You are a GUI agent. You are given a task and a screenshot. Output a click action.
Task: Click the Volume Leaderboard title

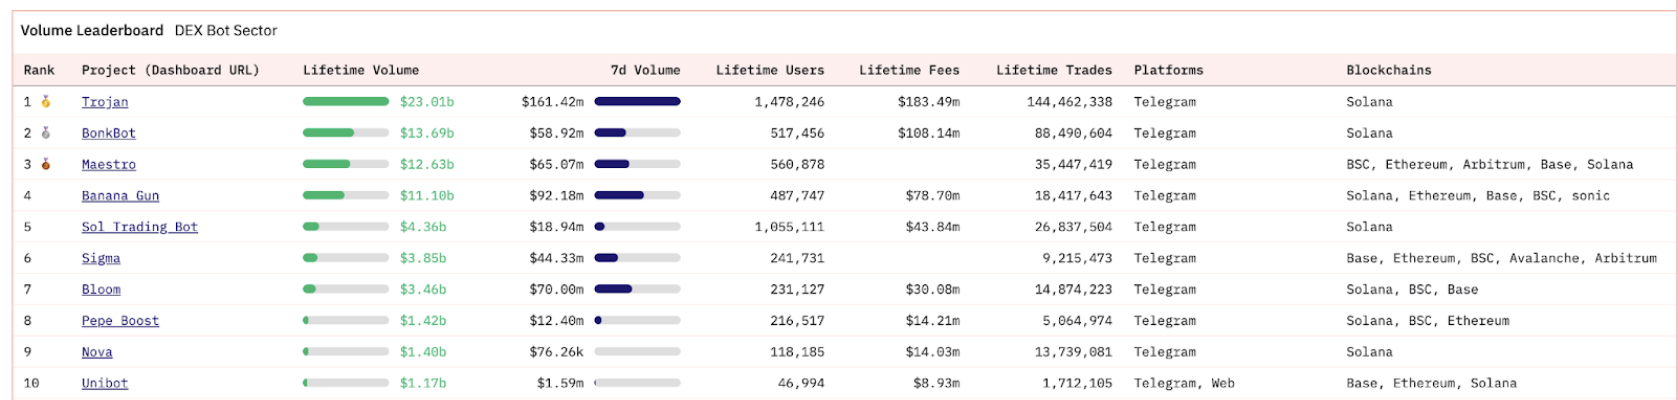[x=92, y=30]
